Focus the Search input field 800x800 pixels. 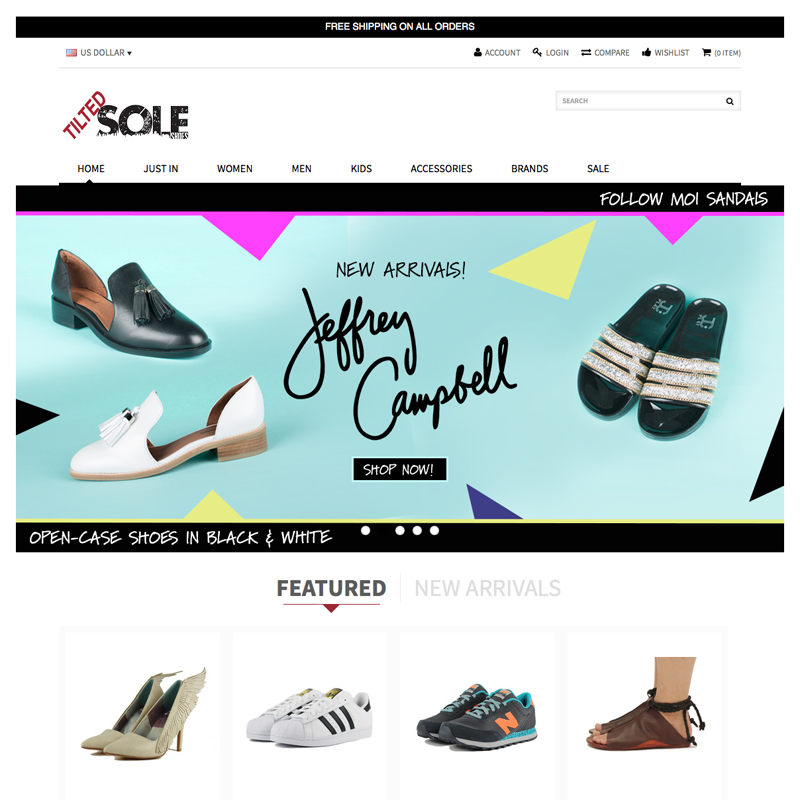648,101
